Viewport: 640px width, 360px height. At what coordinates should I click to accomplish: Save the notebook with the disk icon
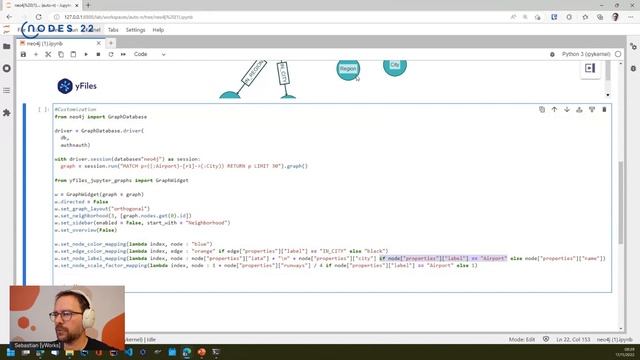[23, 54]
